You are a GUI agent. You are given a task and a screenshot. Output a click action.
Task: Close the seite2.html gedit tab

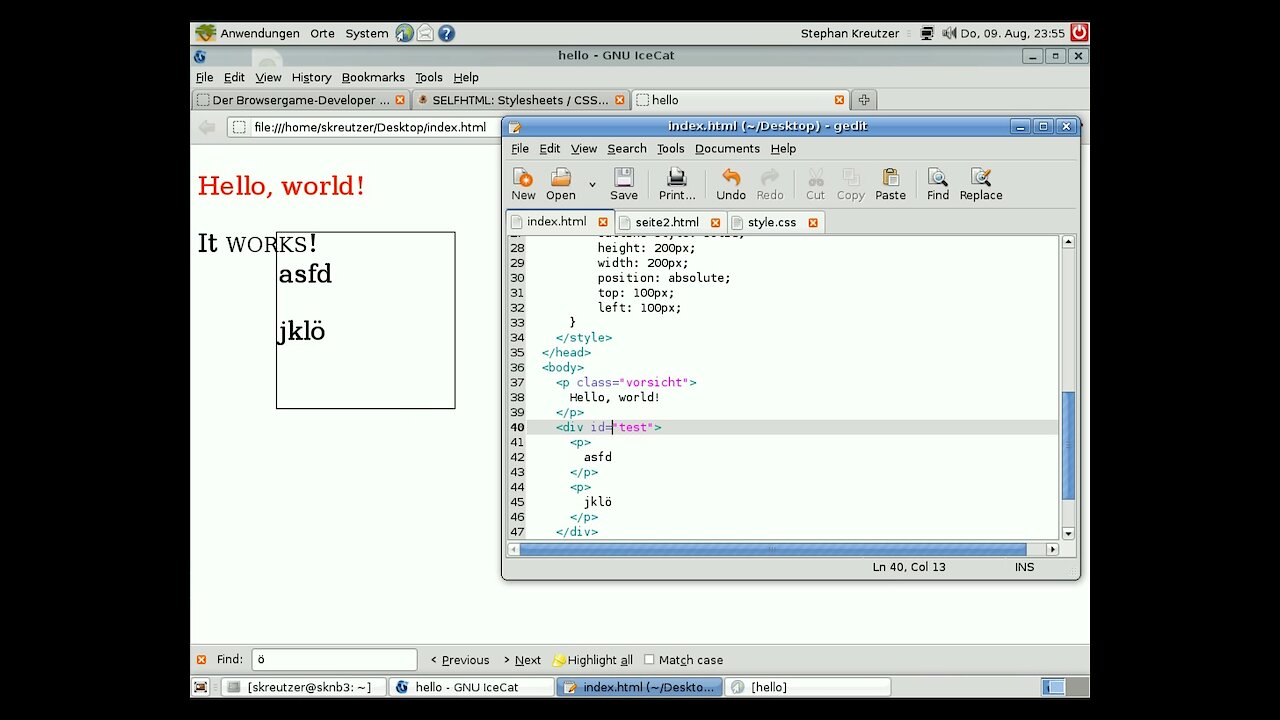tap(715, 222)
